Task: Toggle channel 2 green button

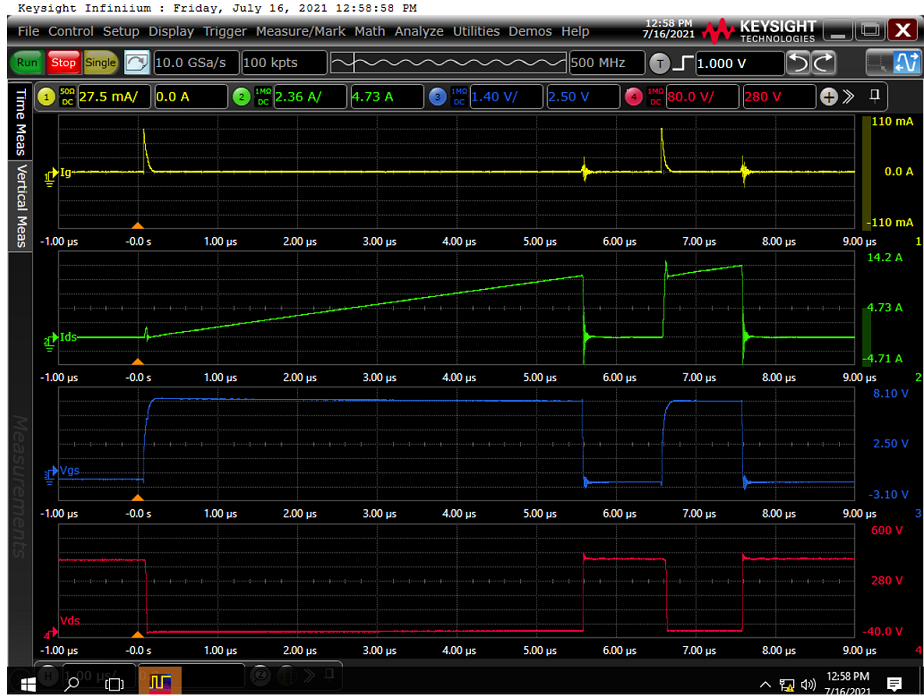Action: [241, 97]
